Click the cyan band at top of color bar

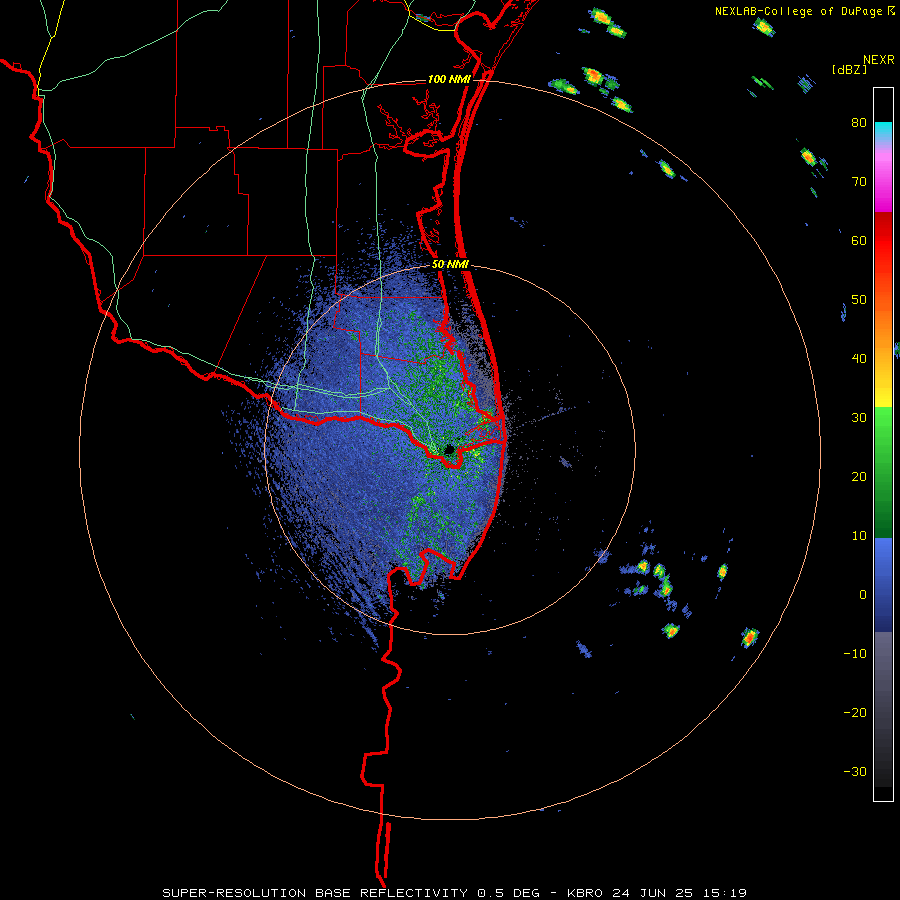coord(883,129)
